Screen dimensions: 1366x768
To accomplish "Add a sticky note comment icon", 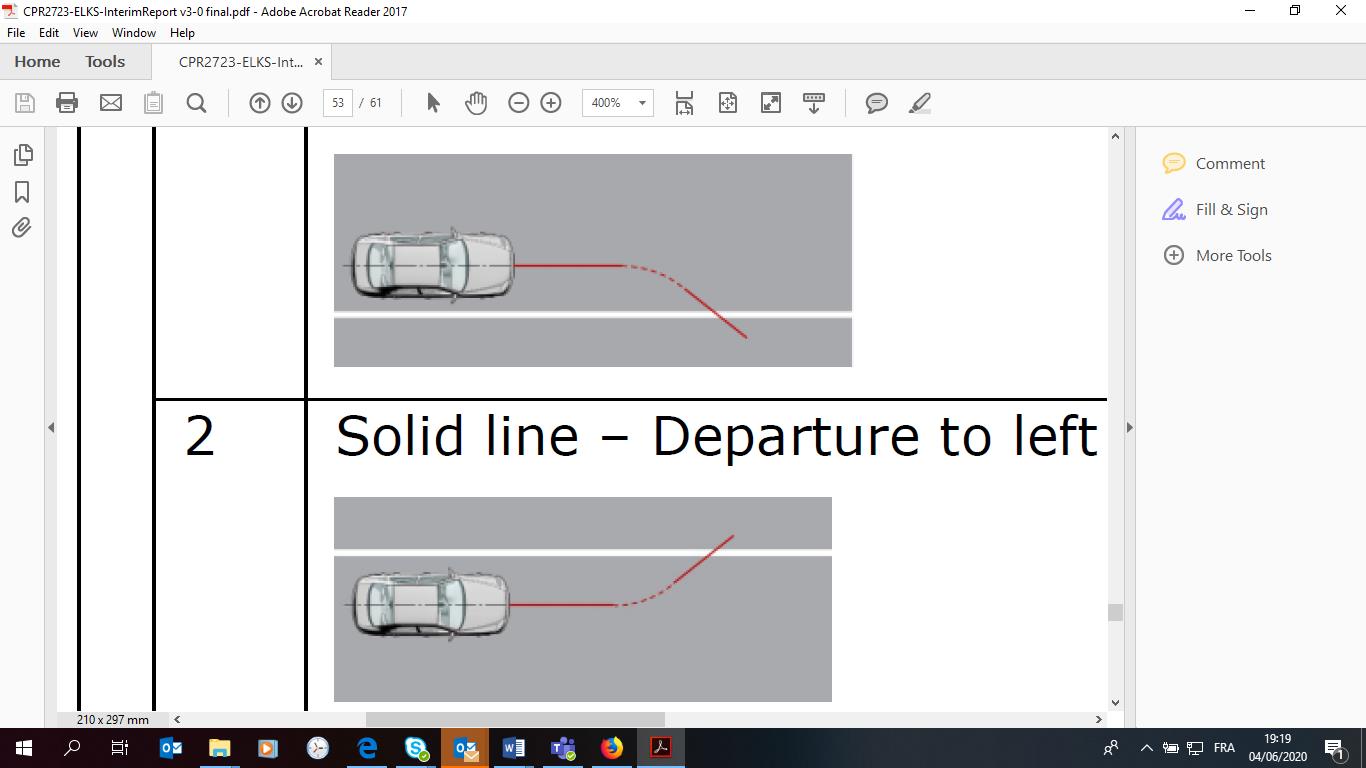I will [x=877, y=103].
